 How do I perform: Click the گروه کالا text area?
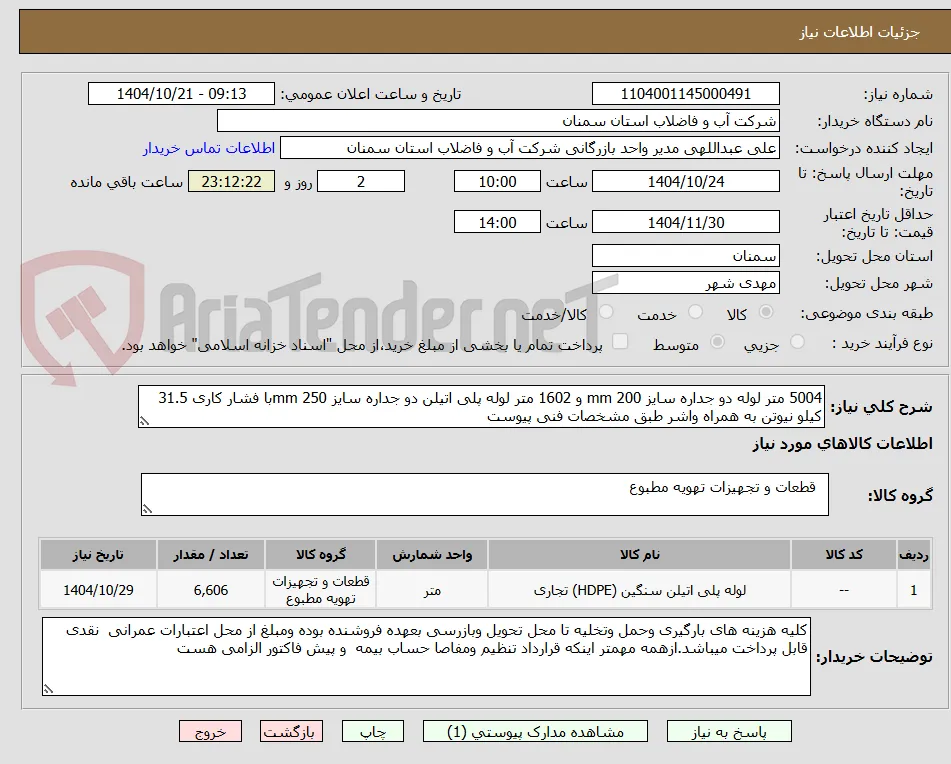(485, 494)
